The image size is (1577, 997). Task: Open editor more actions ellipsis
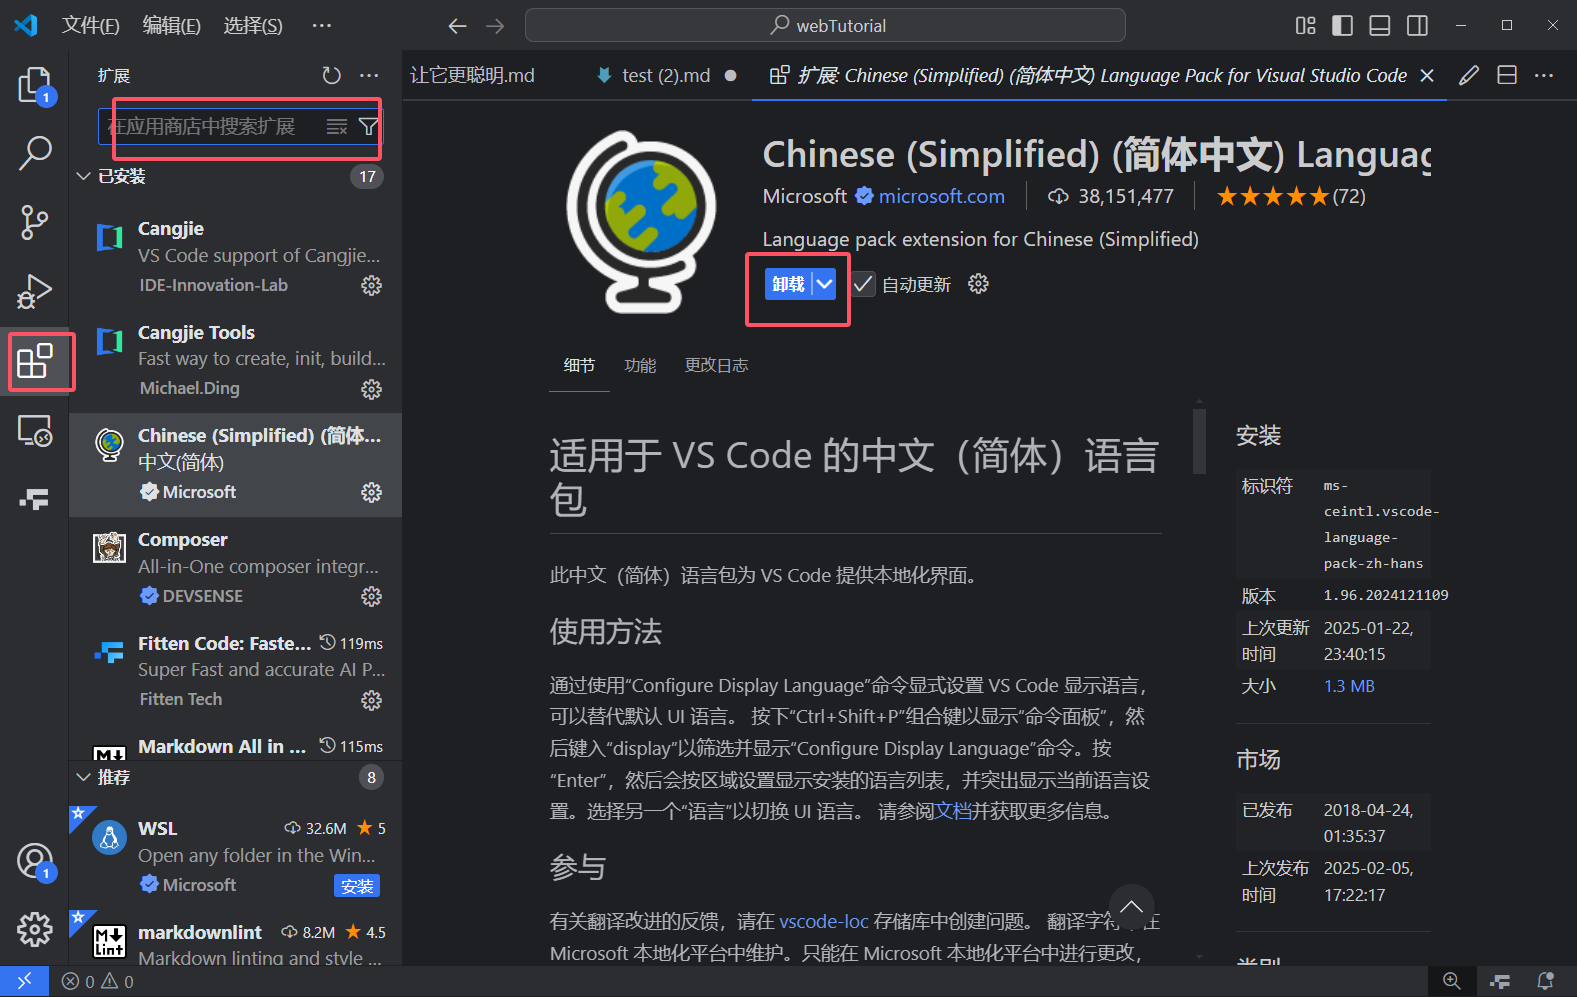click(x=1544, y=75)
